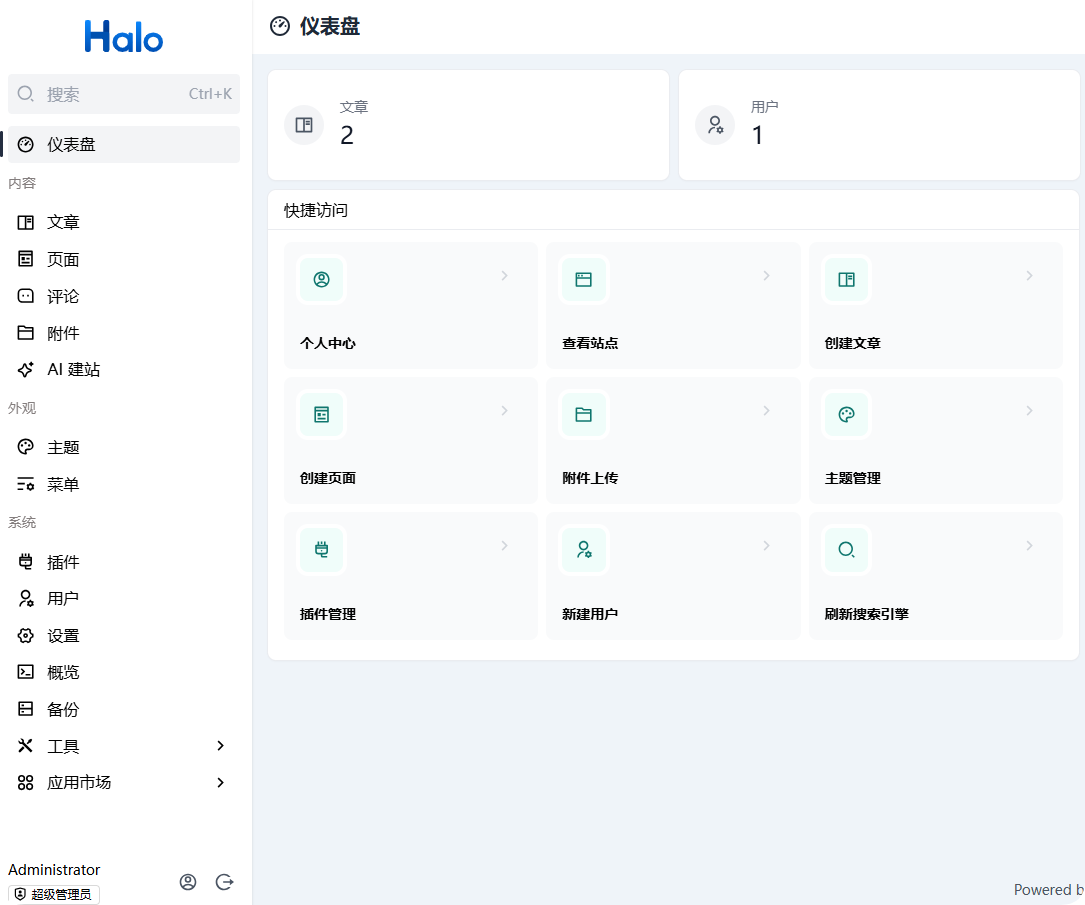1085x905 pixels.
Task: Click the page icon in 创建页面 card
Action: (322, 415)
